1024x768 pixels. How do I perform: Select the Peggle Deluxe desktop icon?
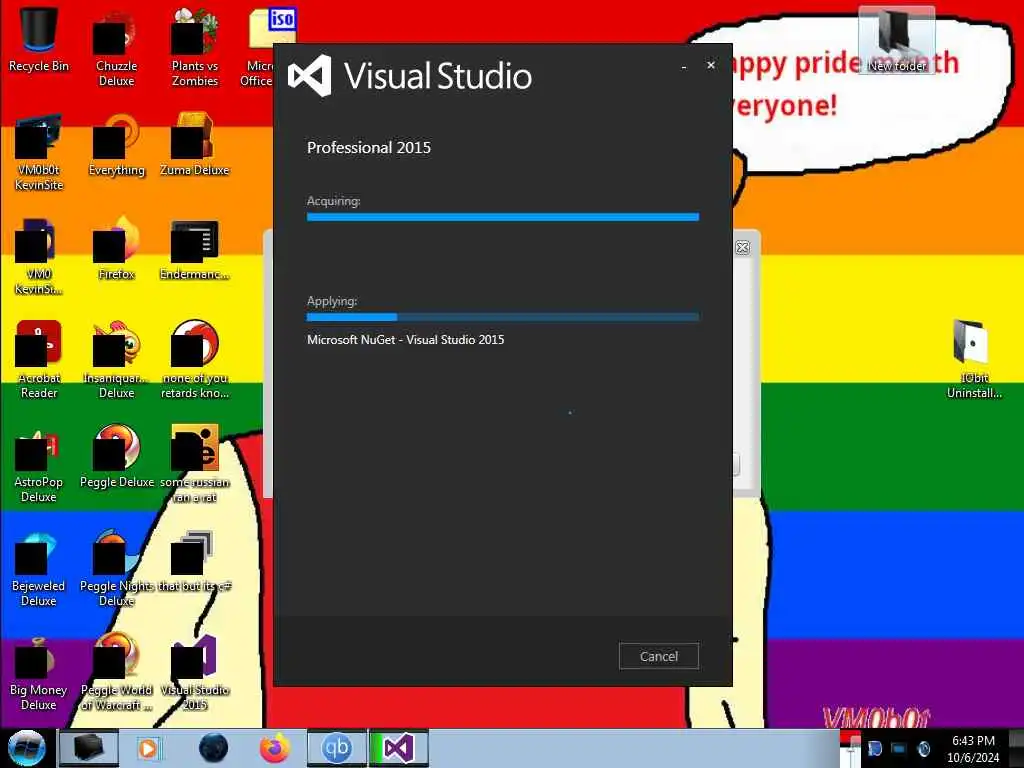tap(116, 457)
